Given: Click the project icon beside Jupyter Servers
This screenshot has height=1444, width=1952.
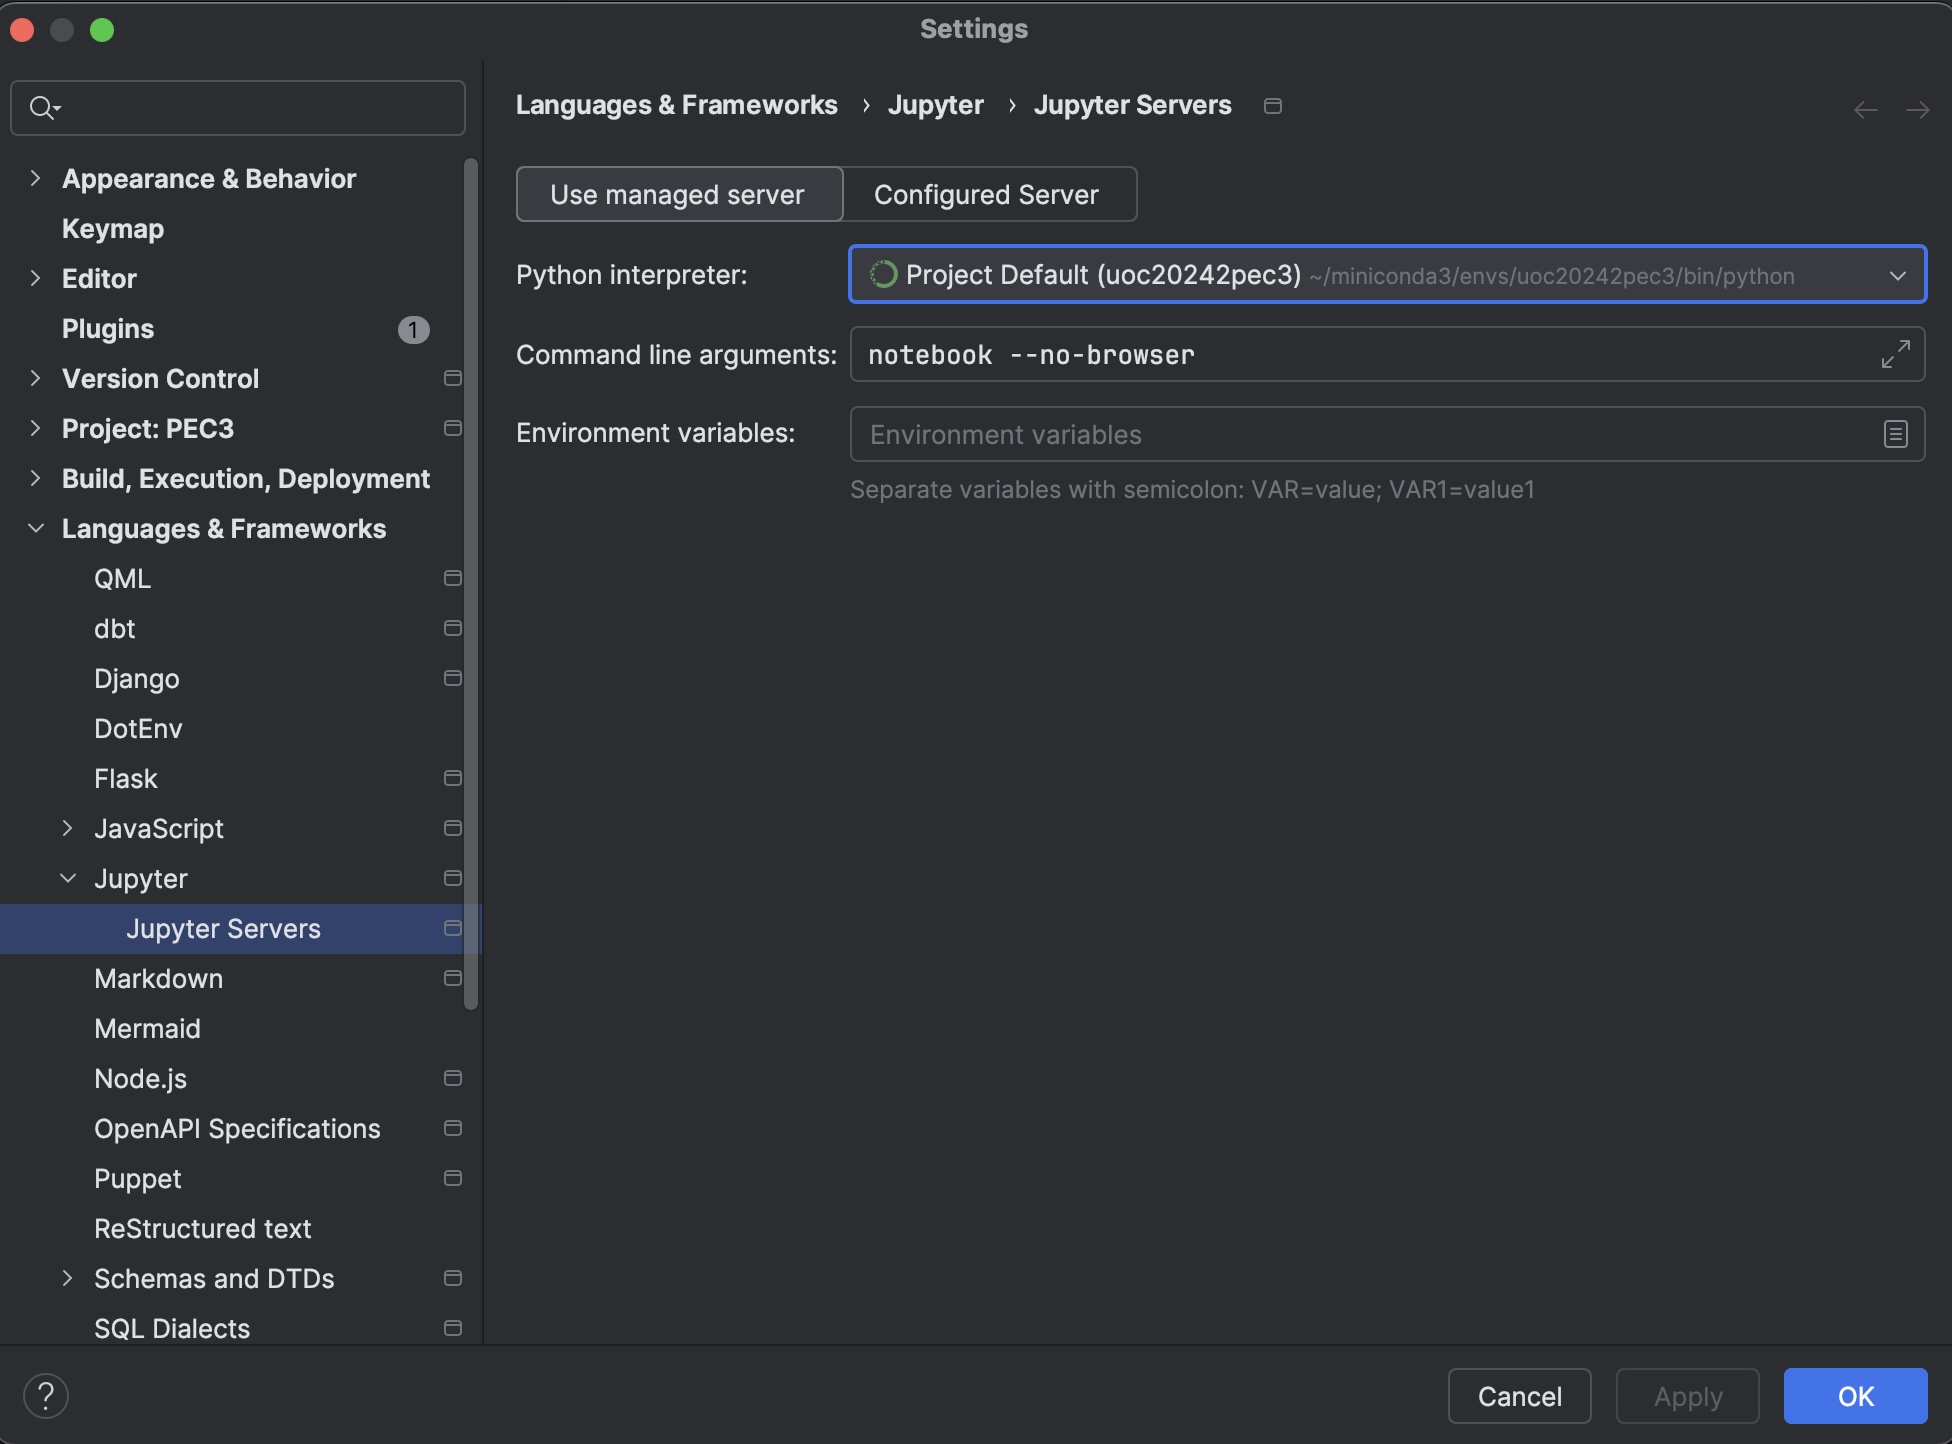Looking at the screenshot, I should 452,928.
